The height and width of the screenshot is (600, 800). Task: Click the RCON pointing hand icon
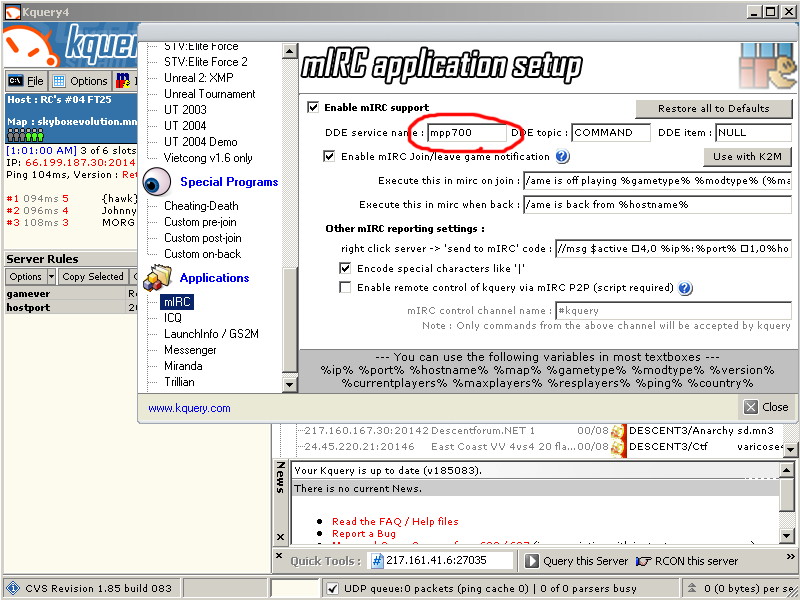tap(643, 561)
